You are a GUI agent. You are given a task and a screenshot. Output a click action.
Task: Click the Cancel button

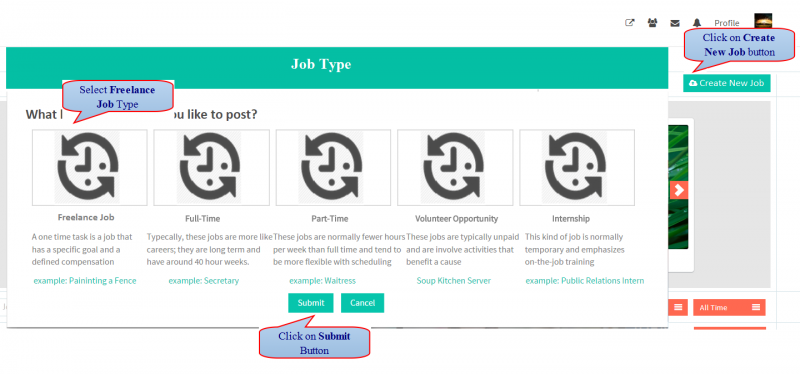(x=362, y=303)
